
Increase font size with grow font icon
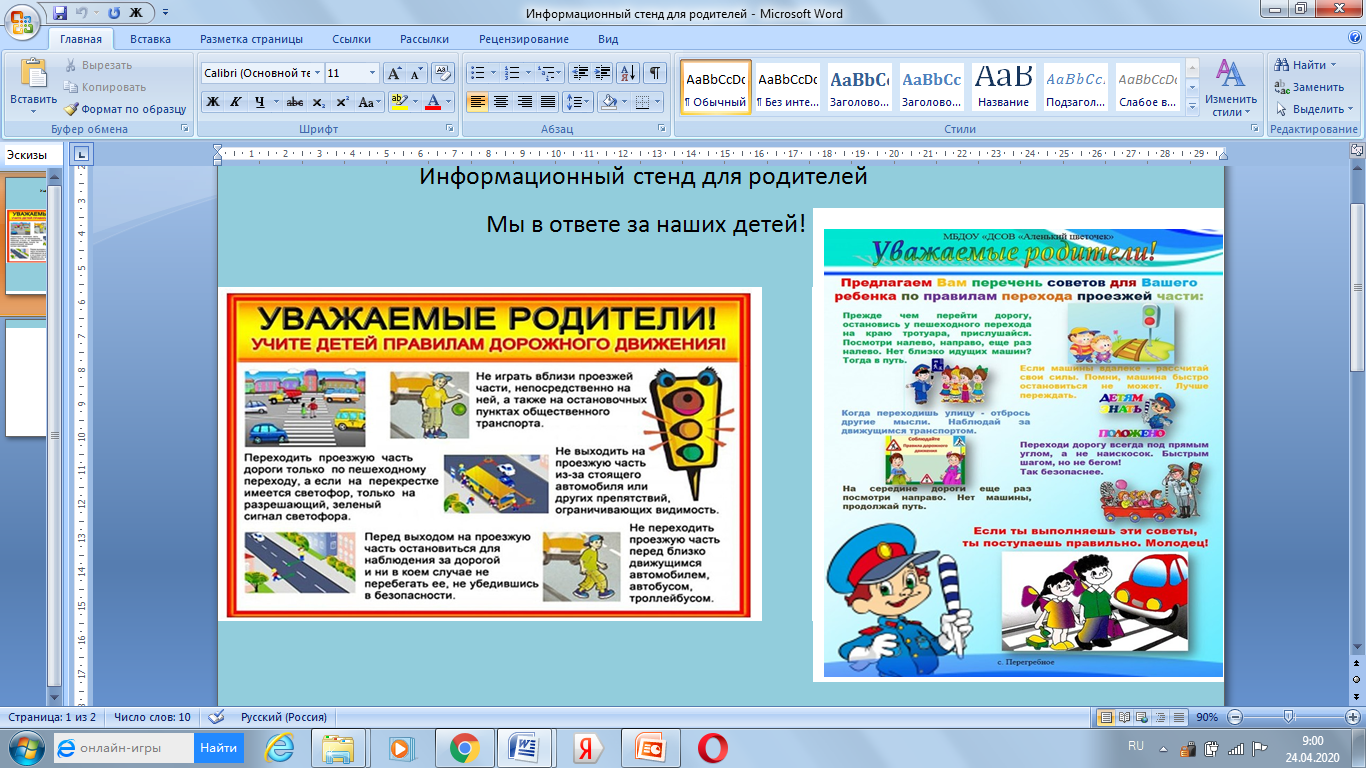point(394,73)
